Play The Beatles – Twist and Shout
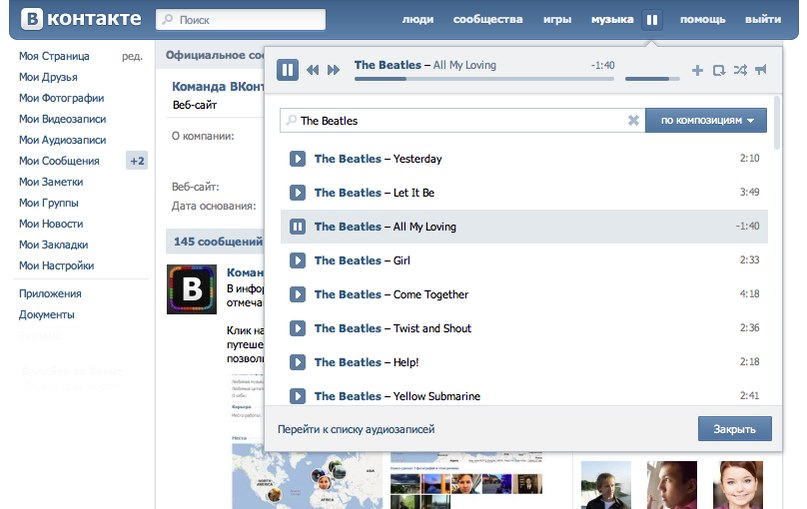807x509 pixels. tap(297, 328)
